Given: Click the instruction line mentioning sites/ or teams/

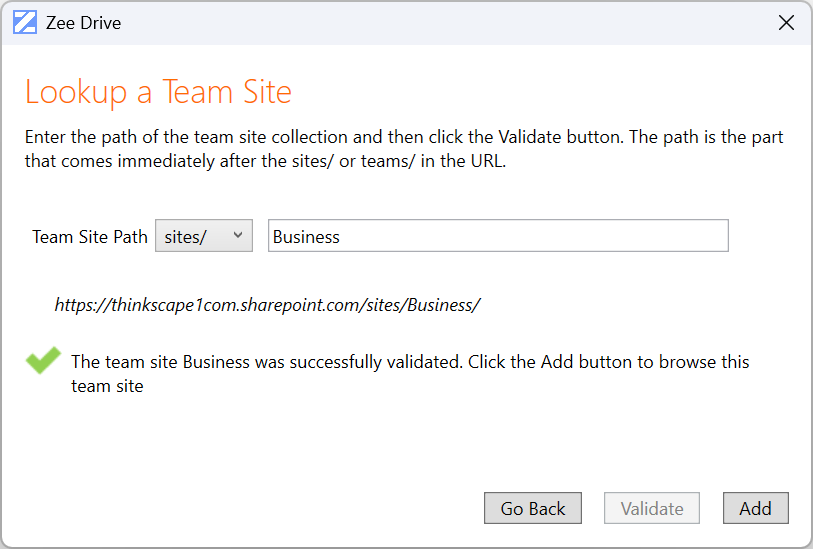Looking at the screenshot, I should point(265,160).
